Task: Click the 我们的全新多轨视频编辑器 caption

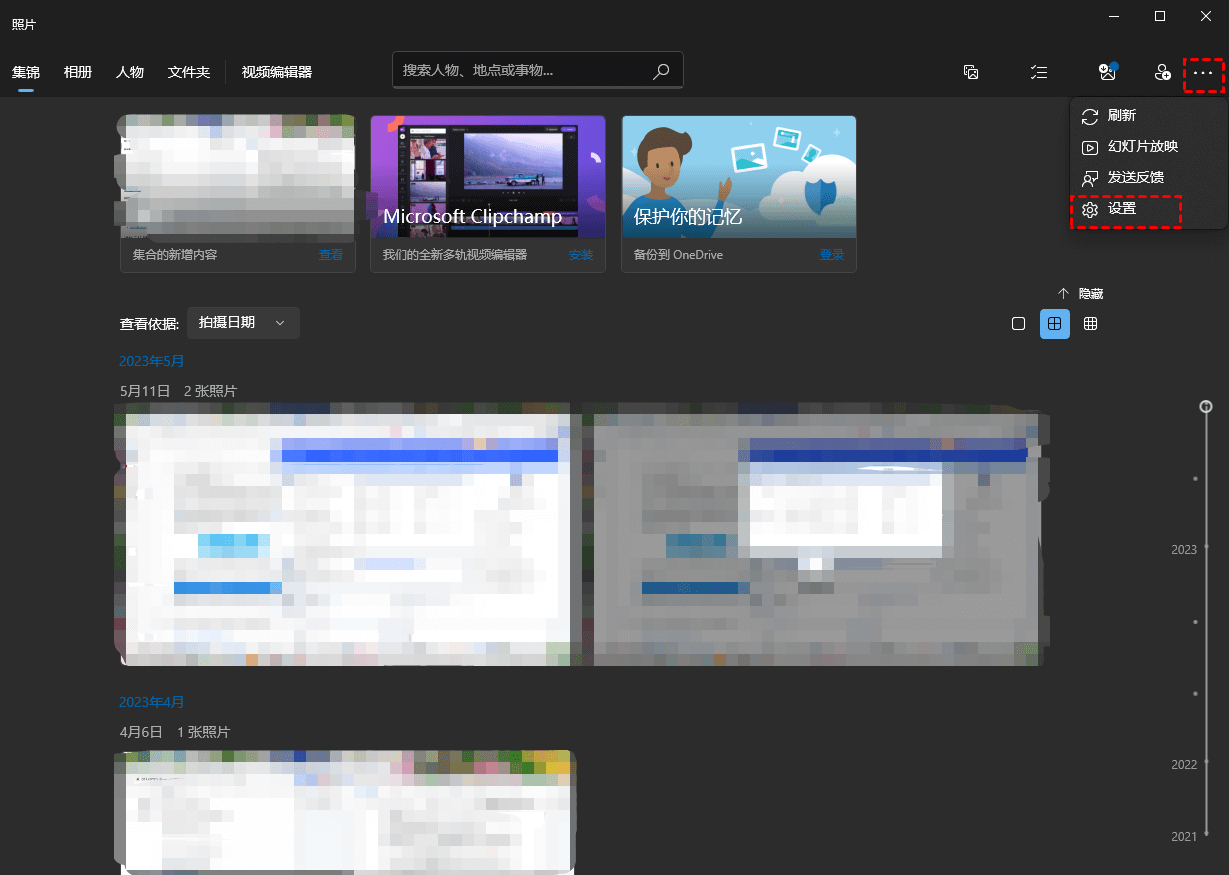Action: pyautogui.click(x=455, y=255)
